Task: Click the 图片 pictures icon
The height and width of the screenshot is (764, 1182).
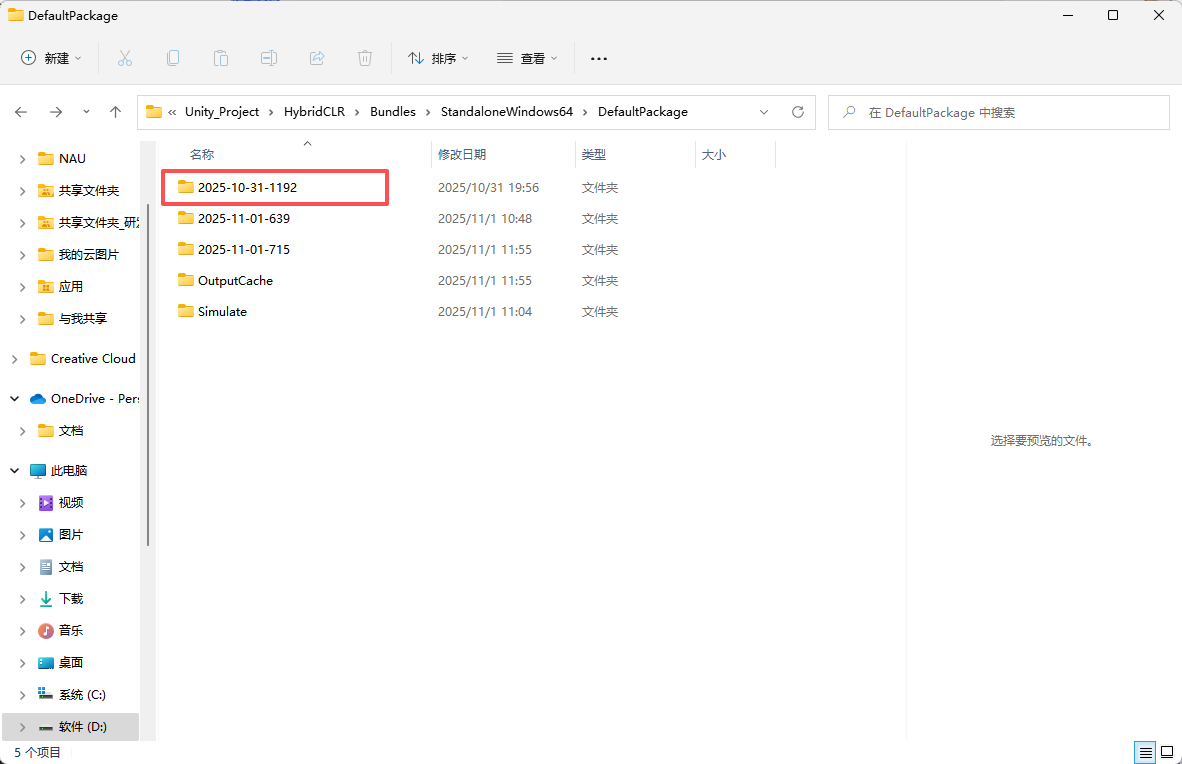Action: coord(46,535)
